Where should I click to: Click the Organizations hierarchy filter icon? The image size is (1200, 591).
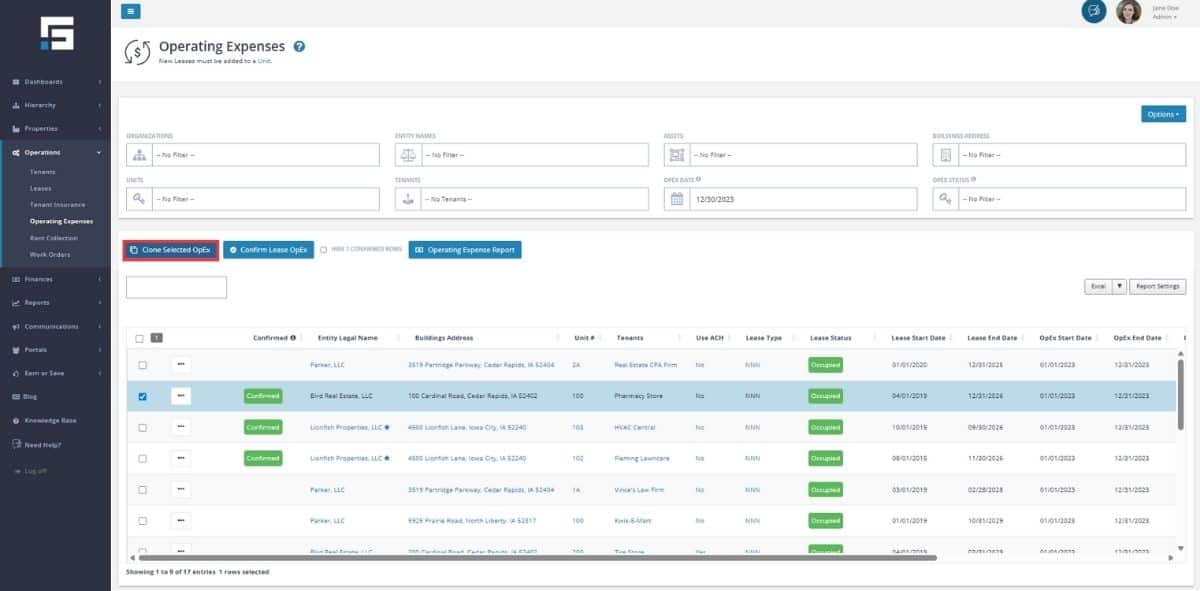[139, 155]
